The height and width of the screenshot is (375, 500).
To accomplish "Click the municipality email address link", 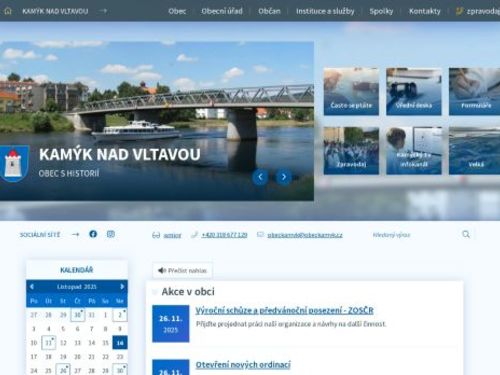I will point(305,235).
